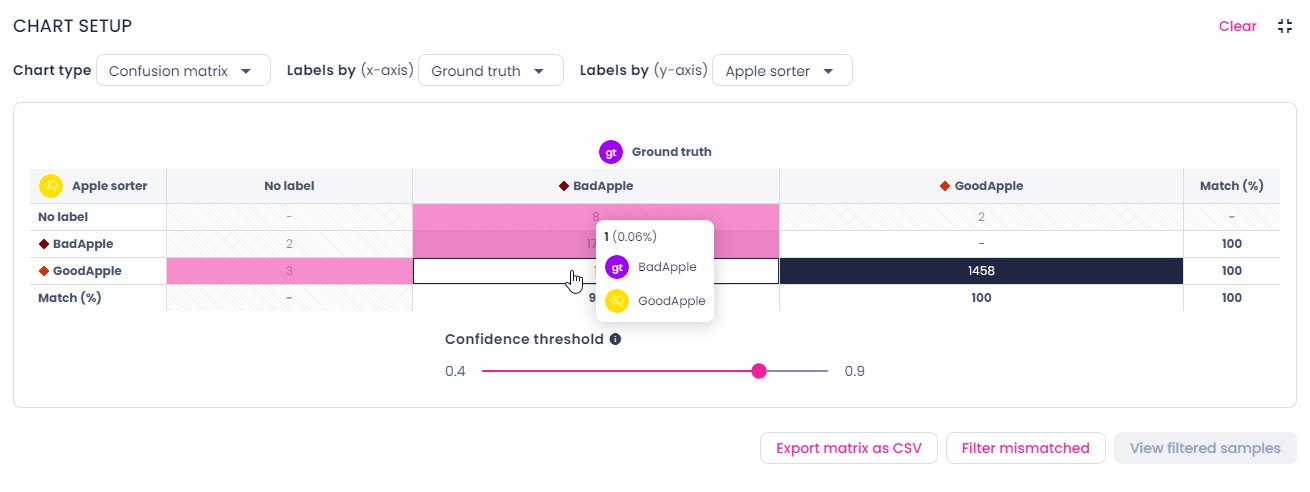Click the yellow model icon beside GoodApple in tooltip

(617, 301)
